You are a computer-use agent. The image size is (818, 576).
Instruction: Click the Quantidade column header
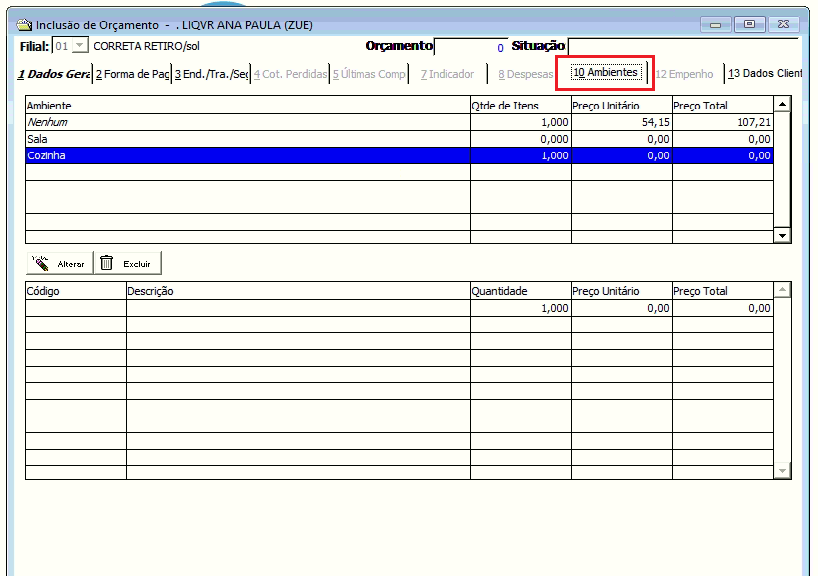point(521,291)
